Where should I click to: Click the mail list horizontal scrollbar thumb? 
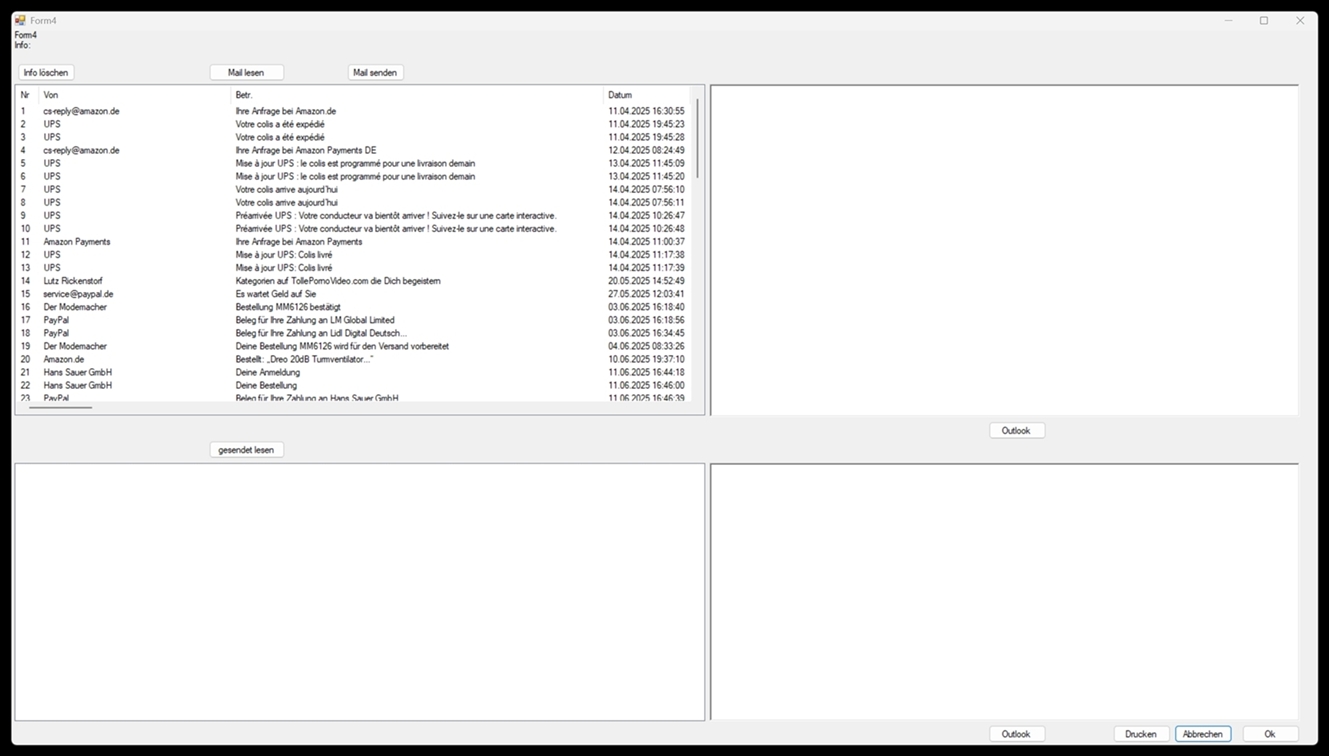point(60,407)
